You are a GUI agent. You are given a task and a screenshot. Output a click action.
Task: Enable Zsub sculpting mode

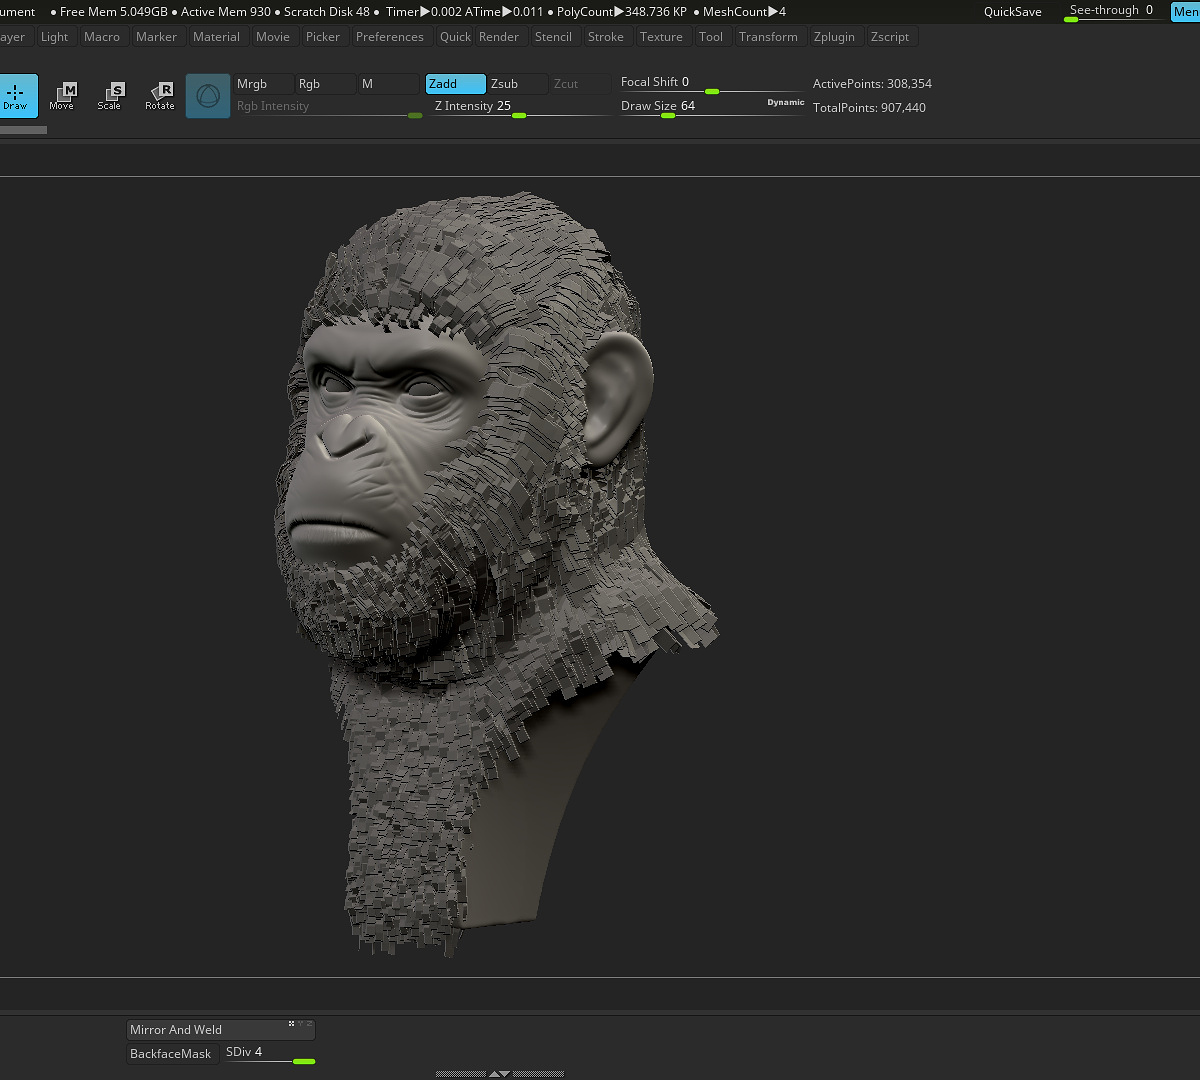(518, 84)
